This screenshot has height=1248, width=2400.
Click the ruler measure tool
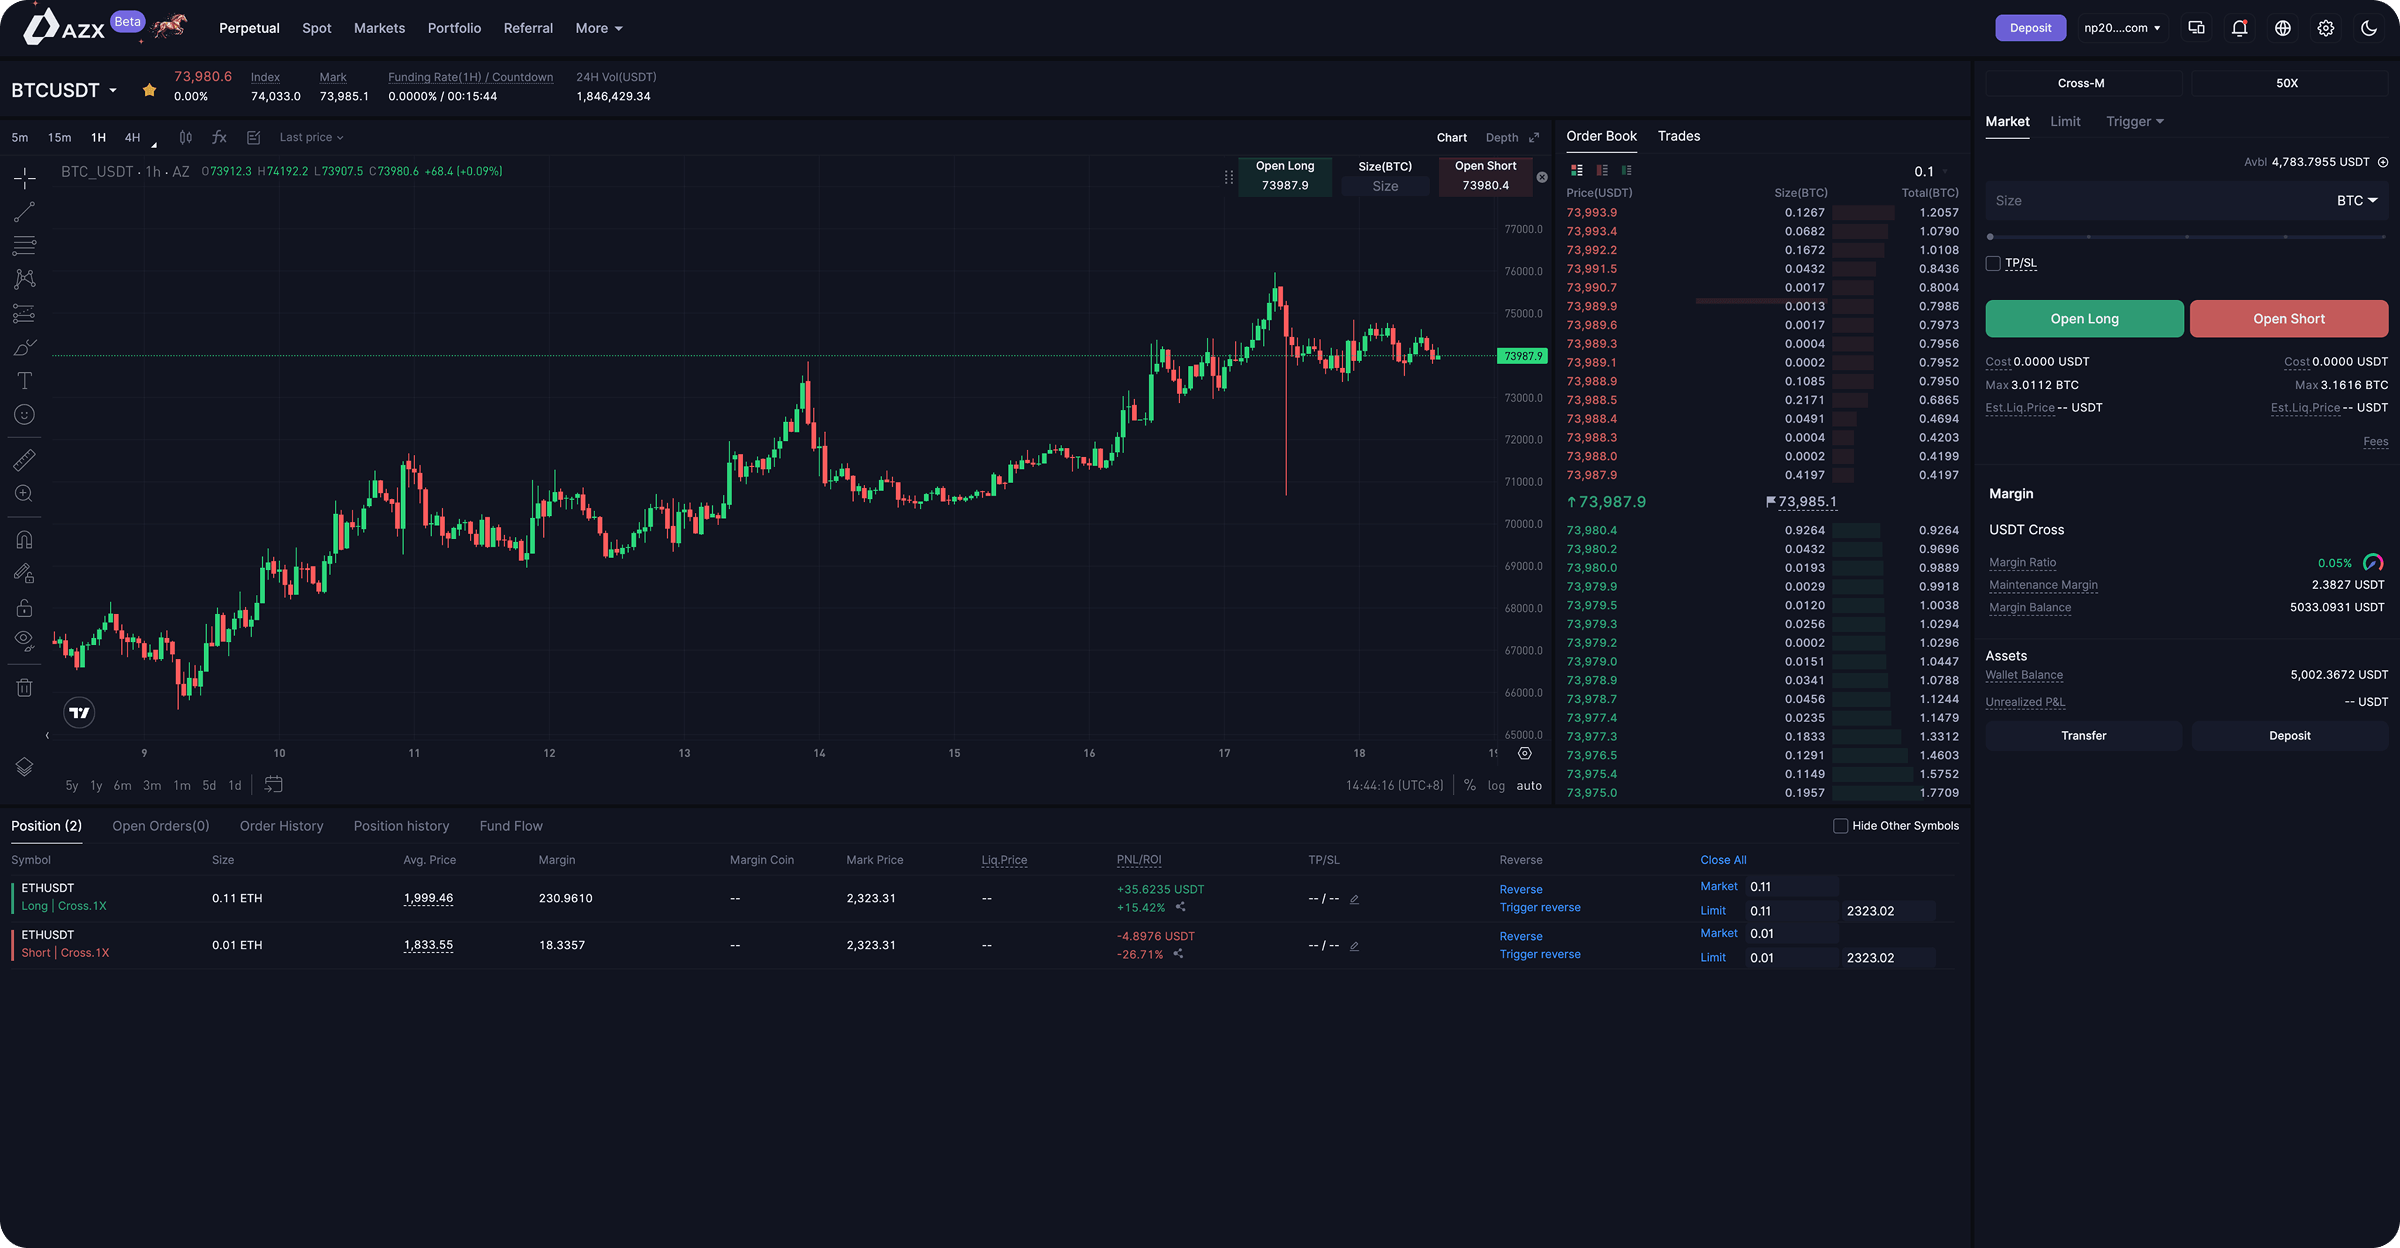pos(25,460)
